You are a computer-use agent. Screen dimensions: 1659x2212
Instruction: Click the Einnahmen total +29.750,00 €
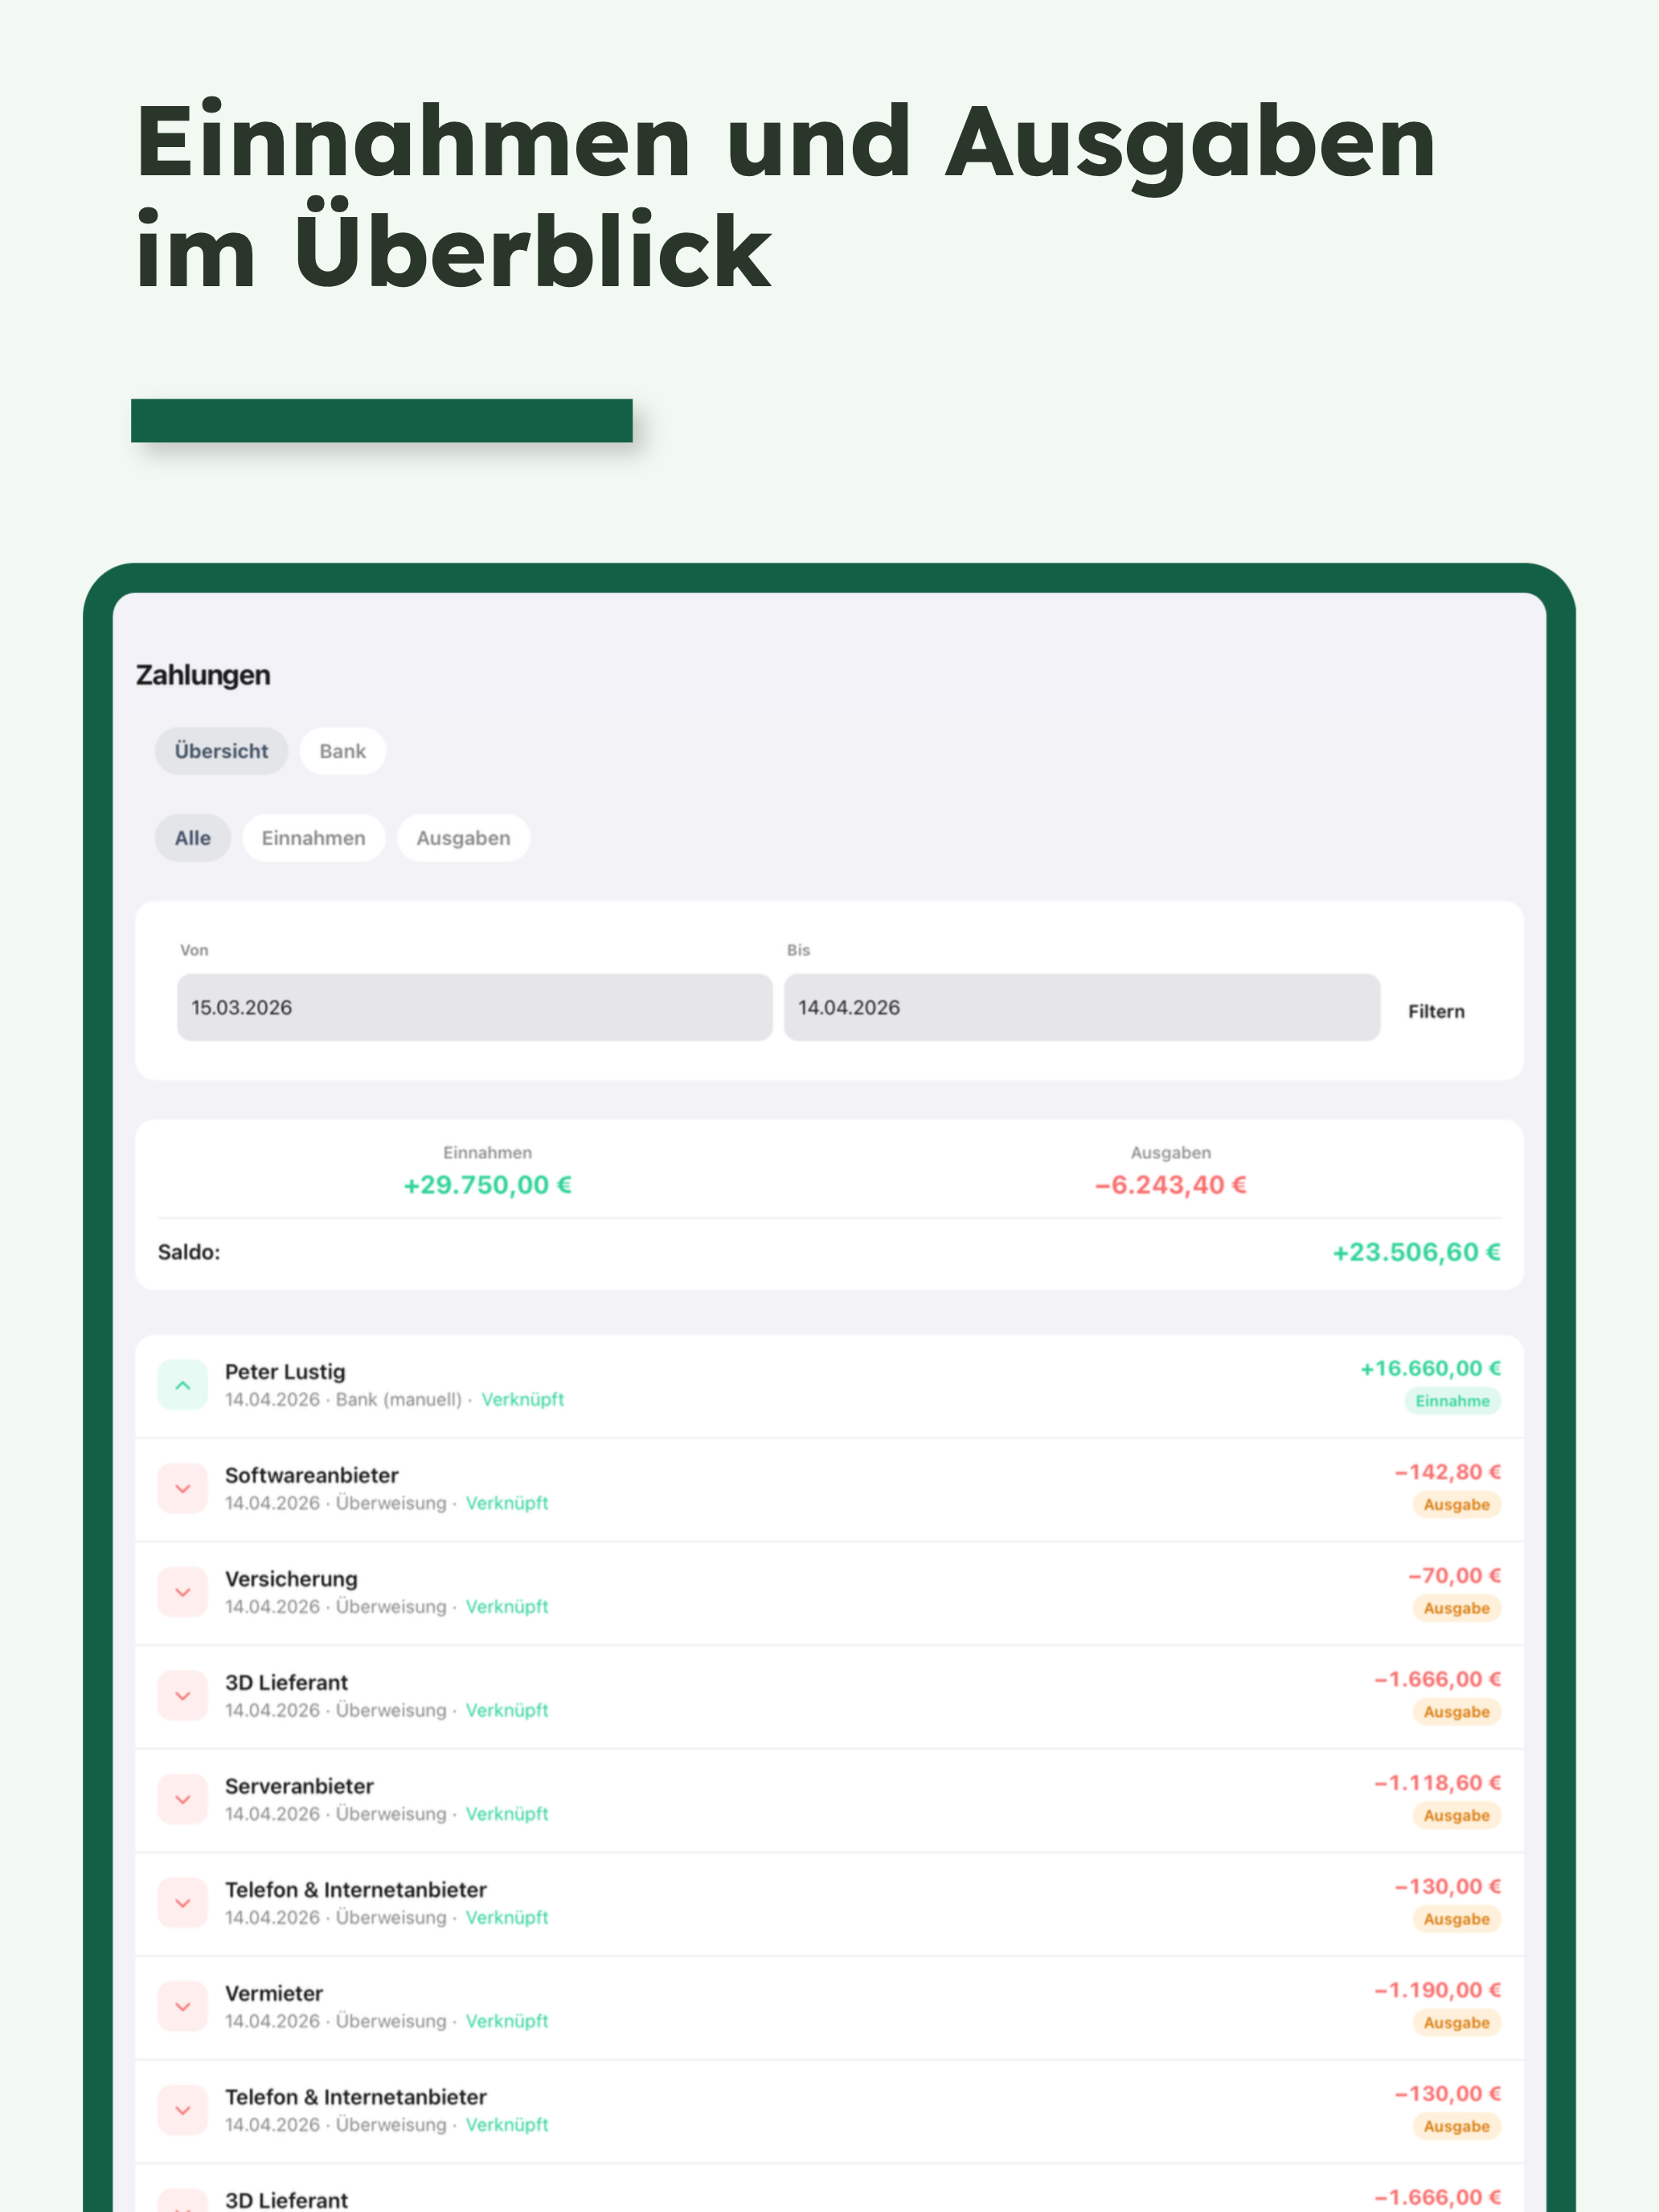(x=487, y=1185)
